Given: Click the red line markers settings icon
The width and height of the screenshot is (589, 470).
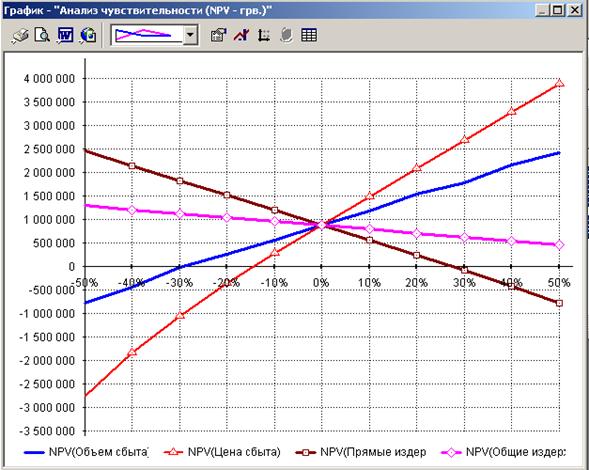Looking at the screenshot, I should click(241, 35).
